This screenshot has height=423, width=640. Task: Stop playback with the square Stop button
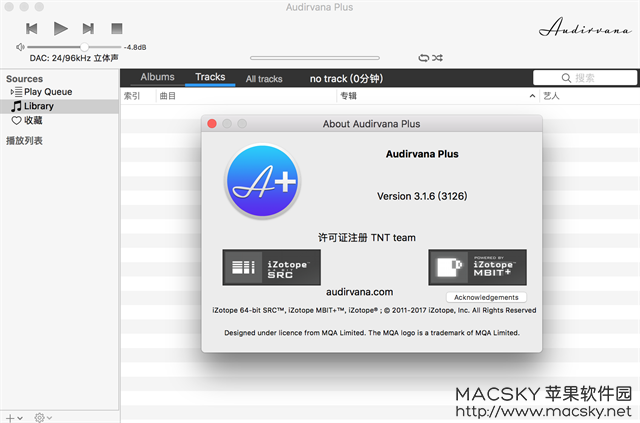click(117, 29)
